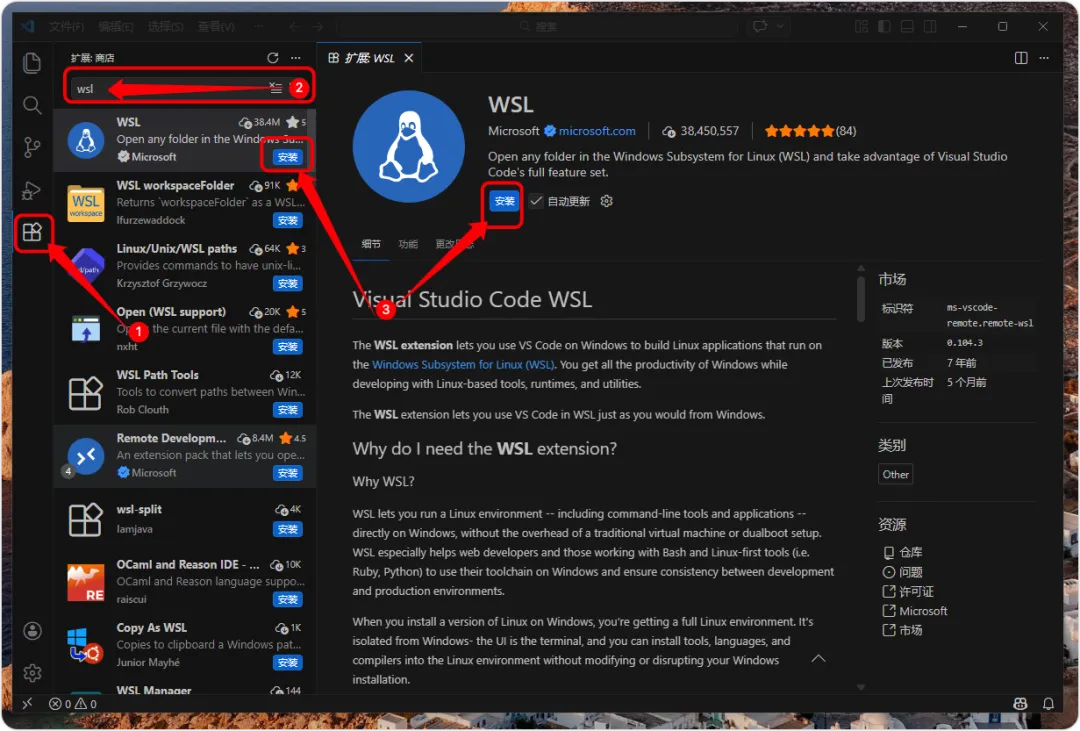Image resolution: width=1080 pixels, height=731 pixels.
Task: Click the large WSL penguin logo
Action: [x=408, y=146]
